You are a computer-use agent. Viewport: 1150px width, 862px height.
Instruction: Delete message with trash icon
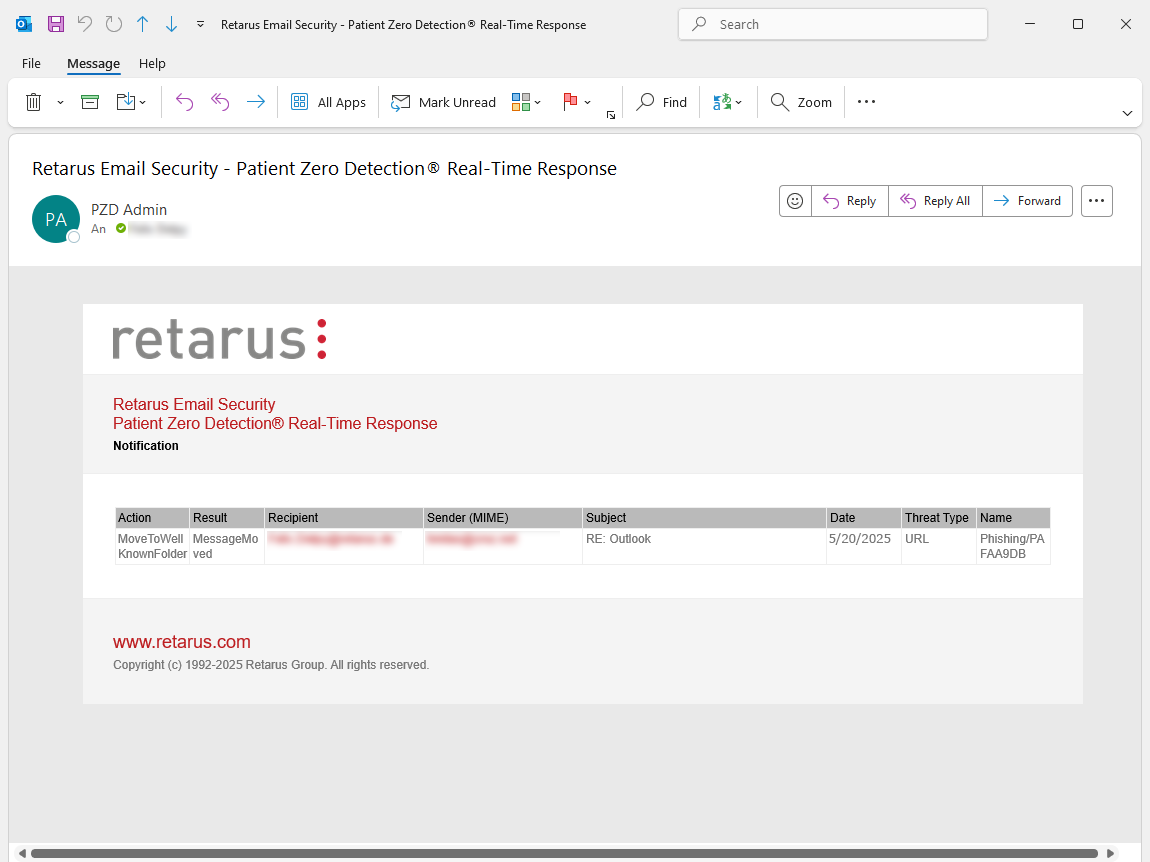pyautogui.click(x=34, y=102)
